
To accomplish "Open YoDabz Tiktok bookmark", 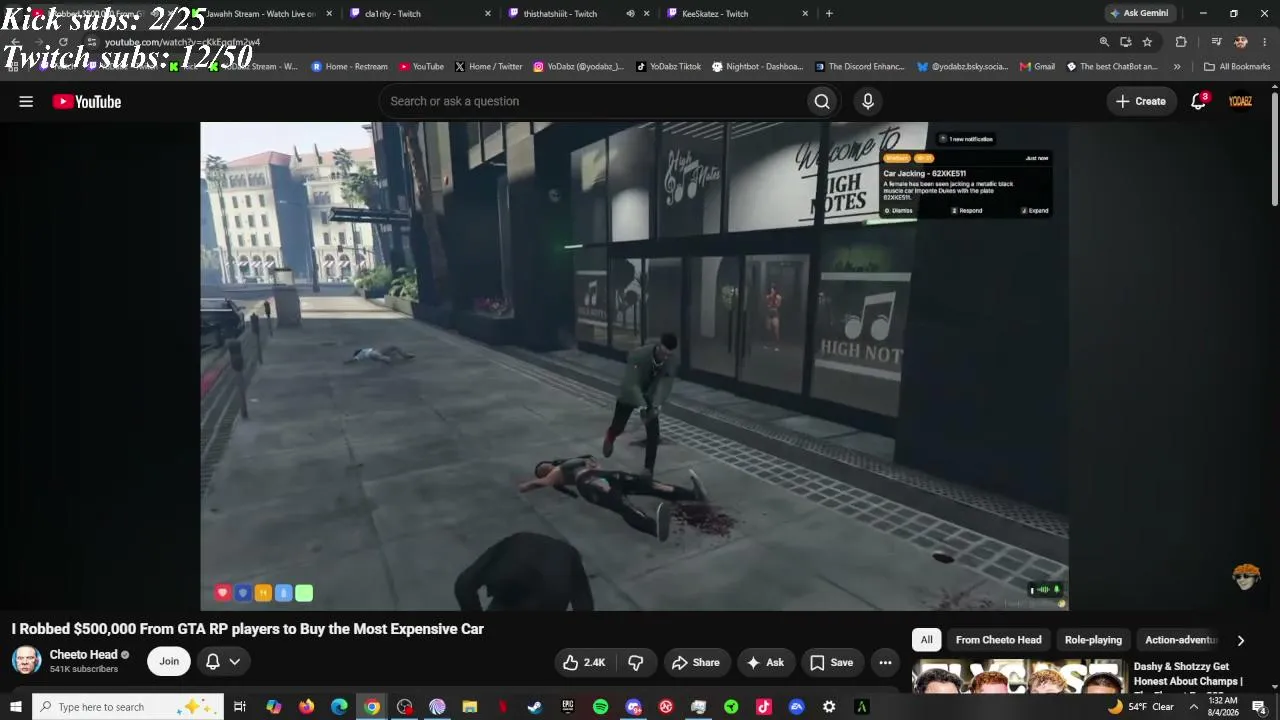I will [668, 67].
